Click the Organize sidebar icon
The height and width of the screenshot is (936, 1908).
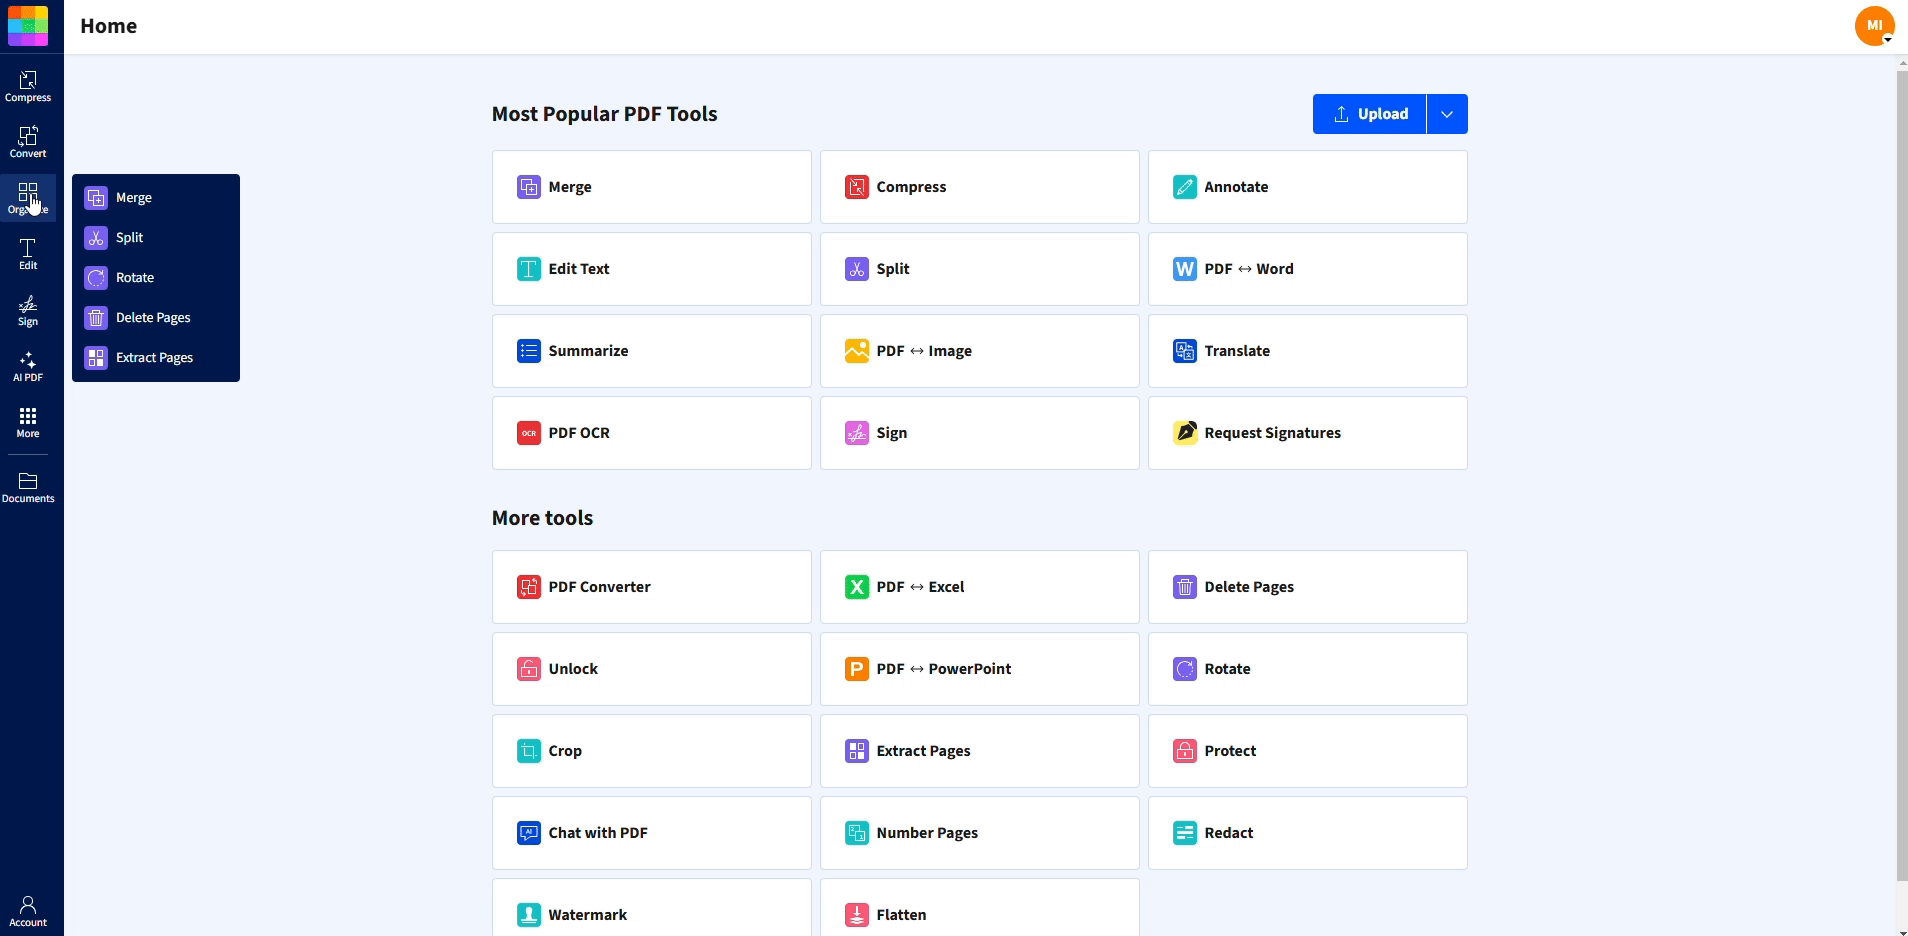[x=28, y=198]
